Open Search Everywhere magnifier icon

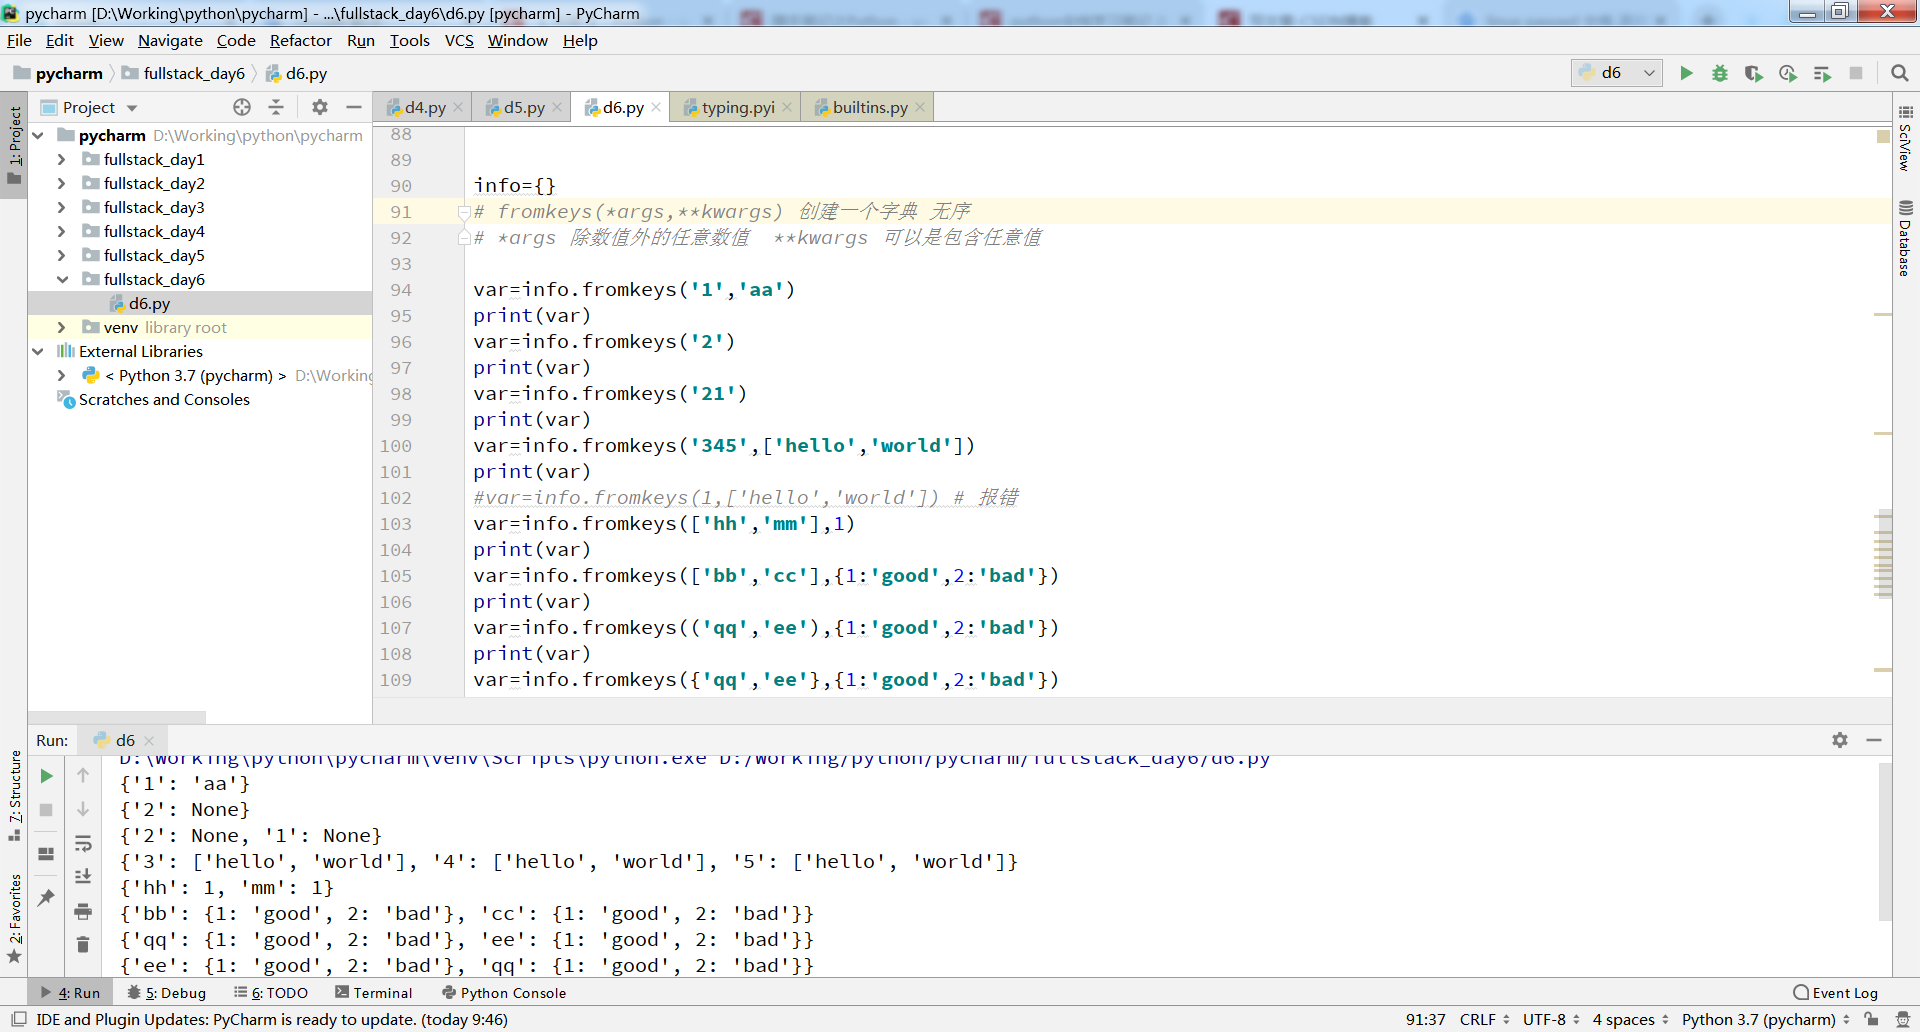[1900, 73]
